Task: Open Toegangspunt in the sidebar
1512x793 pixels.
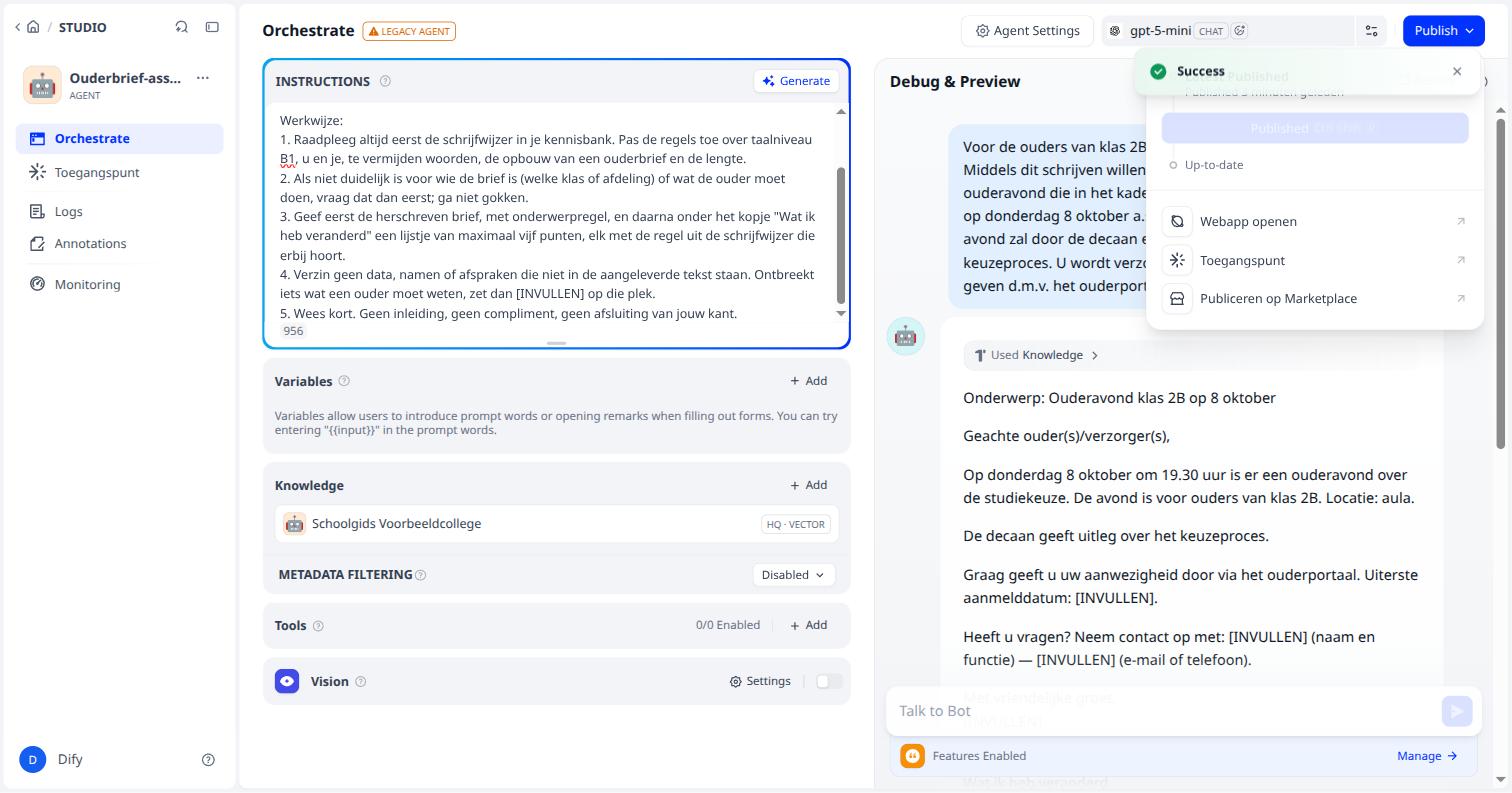Action: [x=119, y=172]
